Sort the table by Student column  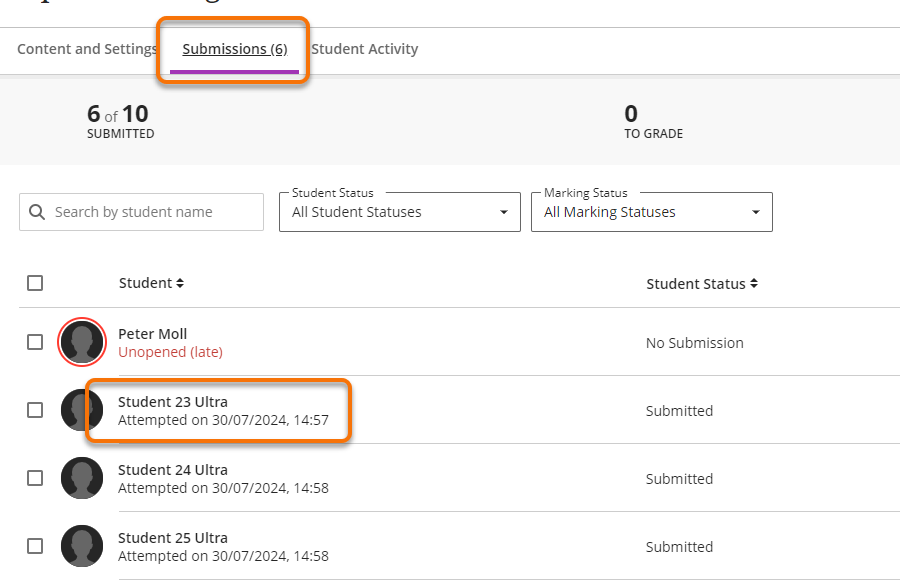coord(151,283)
